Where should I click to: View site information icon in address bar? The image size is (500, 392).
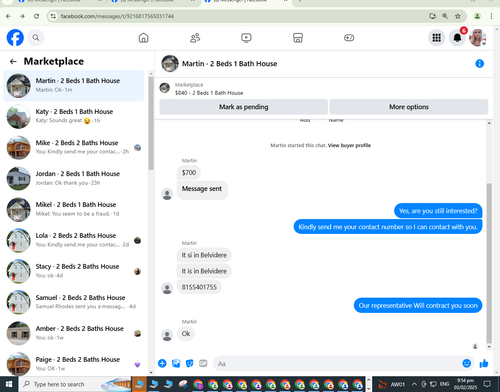(x=53, y=16)
